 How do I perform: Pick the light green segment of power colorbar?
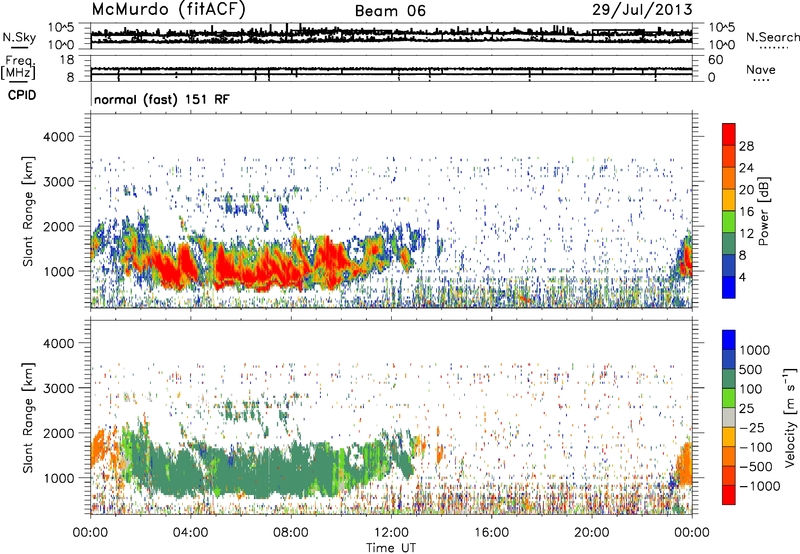tap(729, 222)
